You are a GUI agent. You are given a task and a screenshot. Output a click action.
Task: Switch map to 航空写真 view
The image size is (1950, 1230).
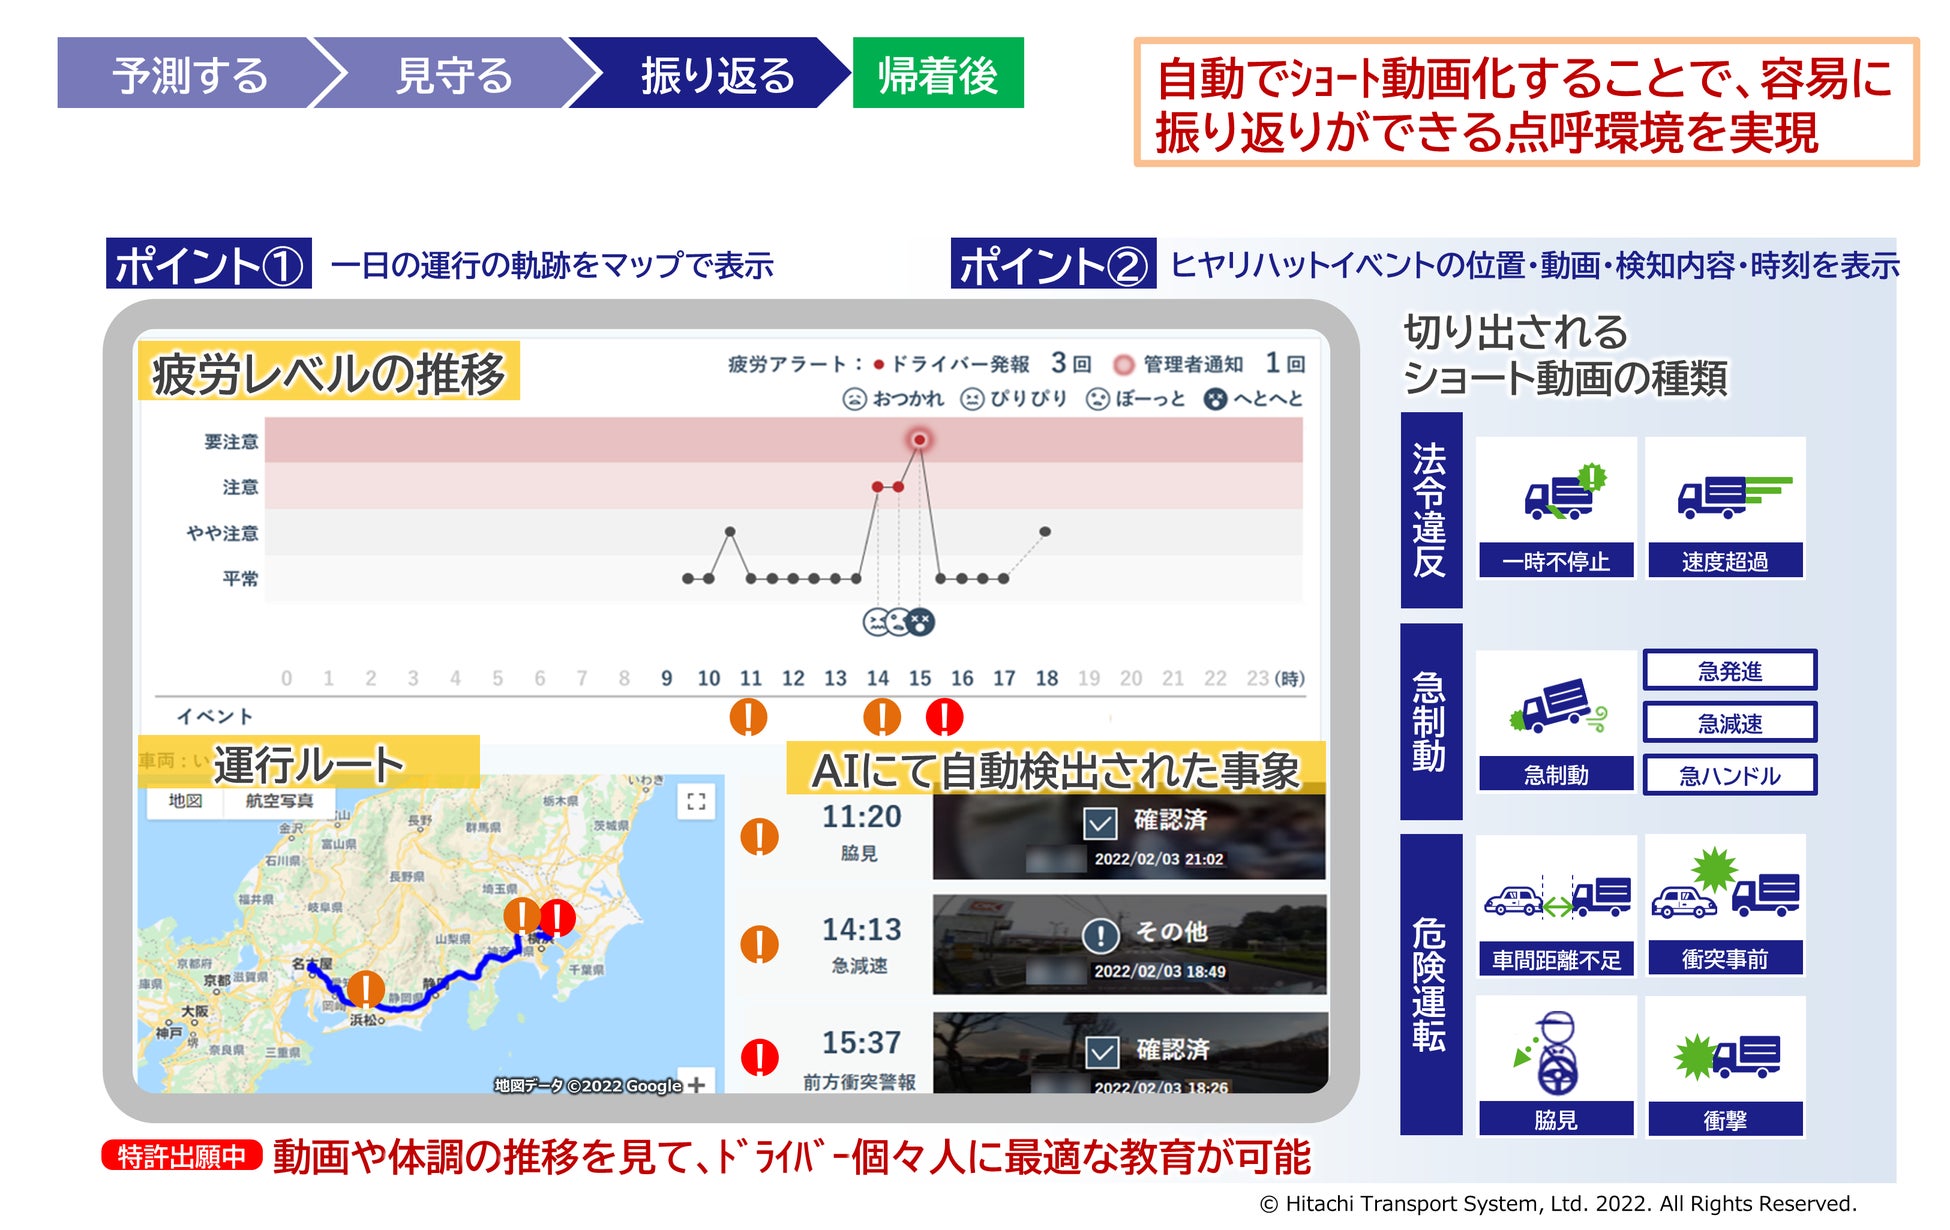click(x=279, y=801)
